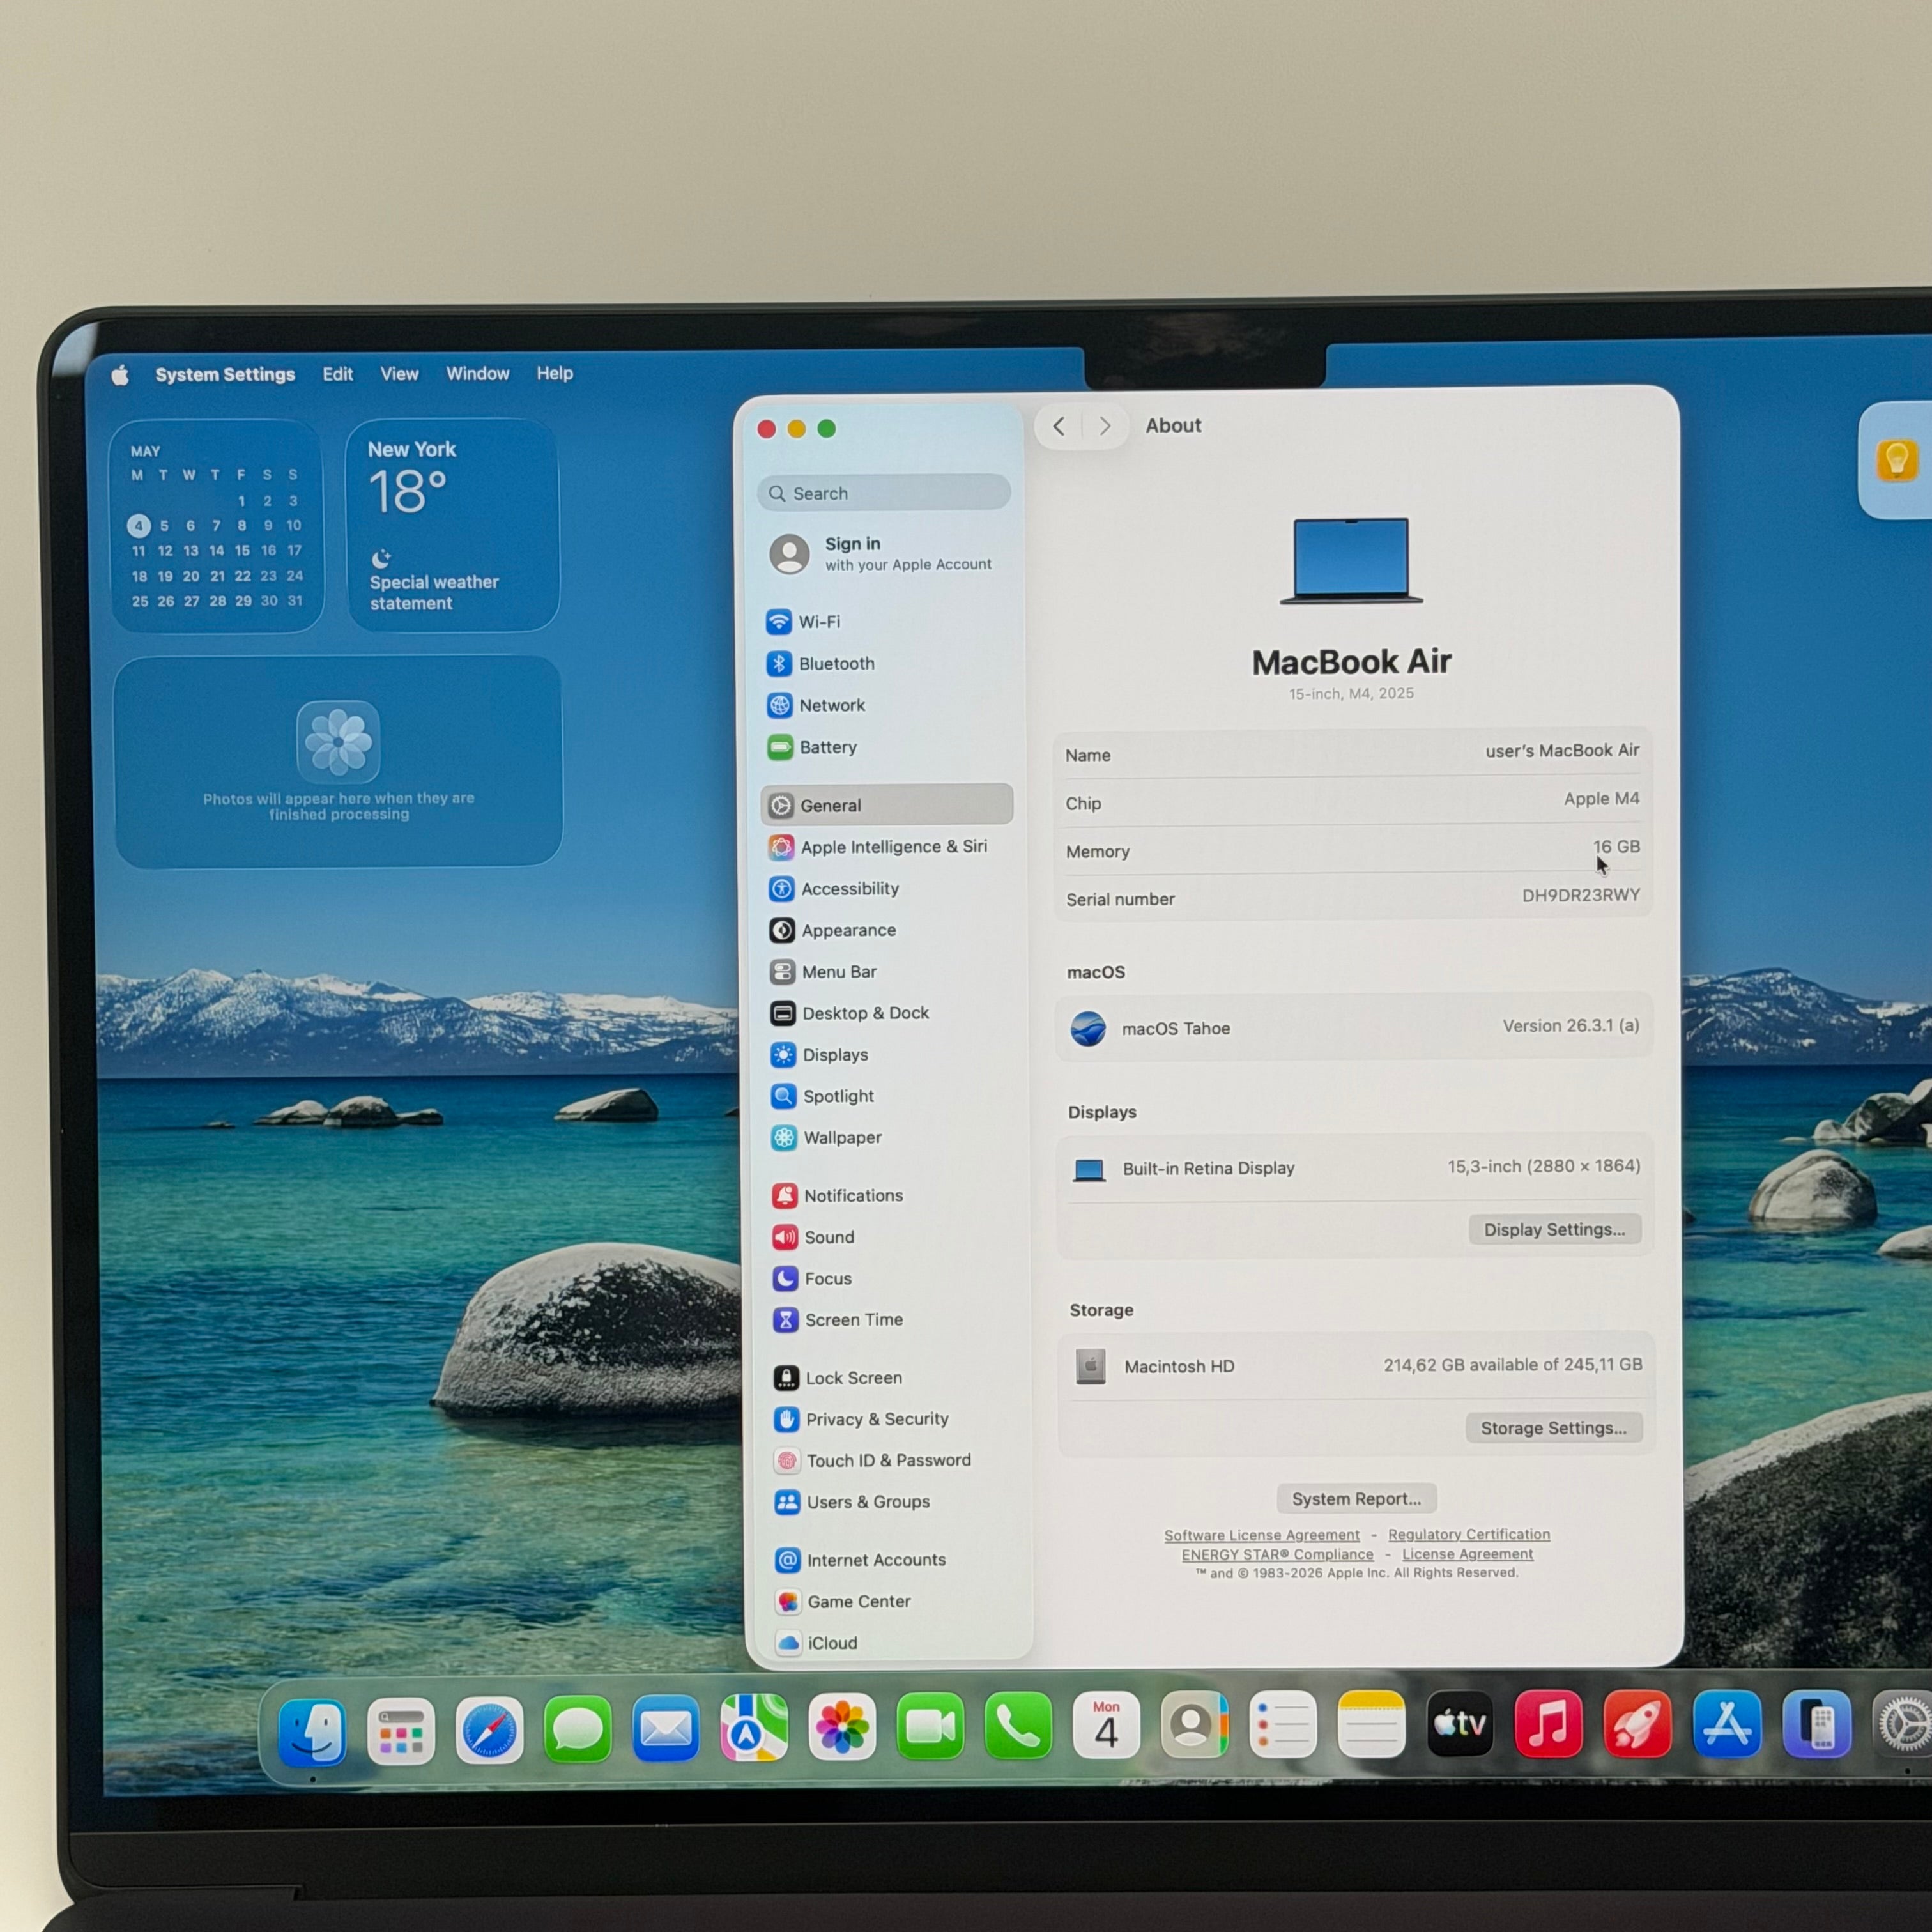The image size is (1932, 1932).
Task: Open the May calendar widget
Action: [x=216, y=526]
